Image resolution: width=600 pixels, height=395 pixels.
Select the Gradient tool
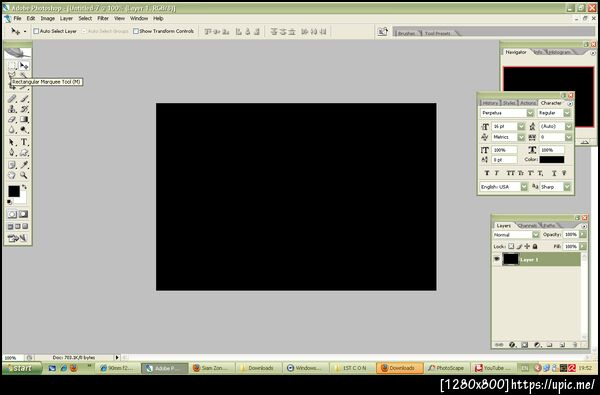24,120
